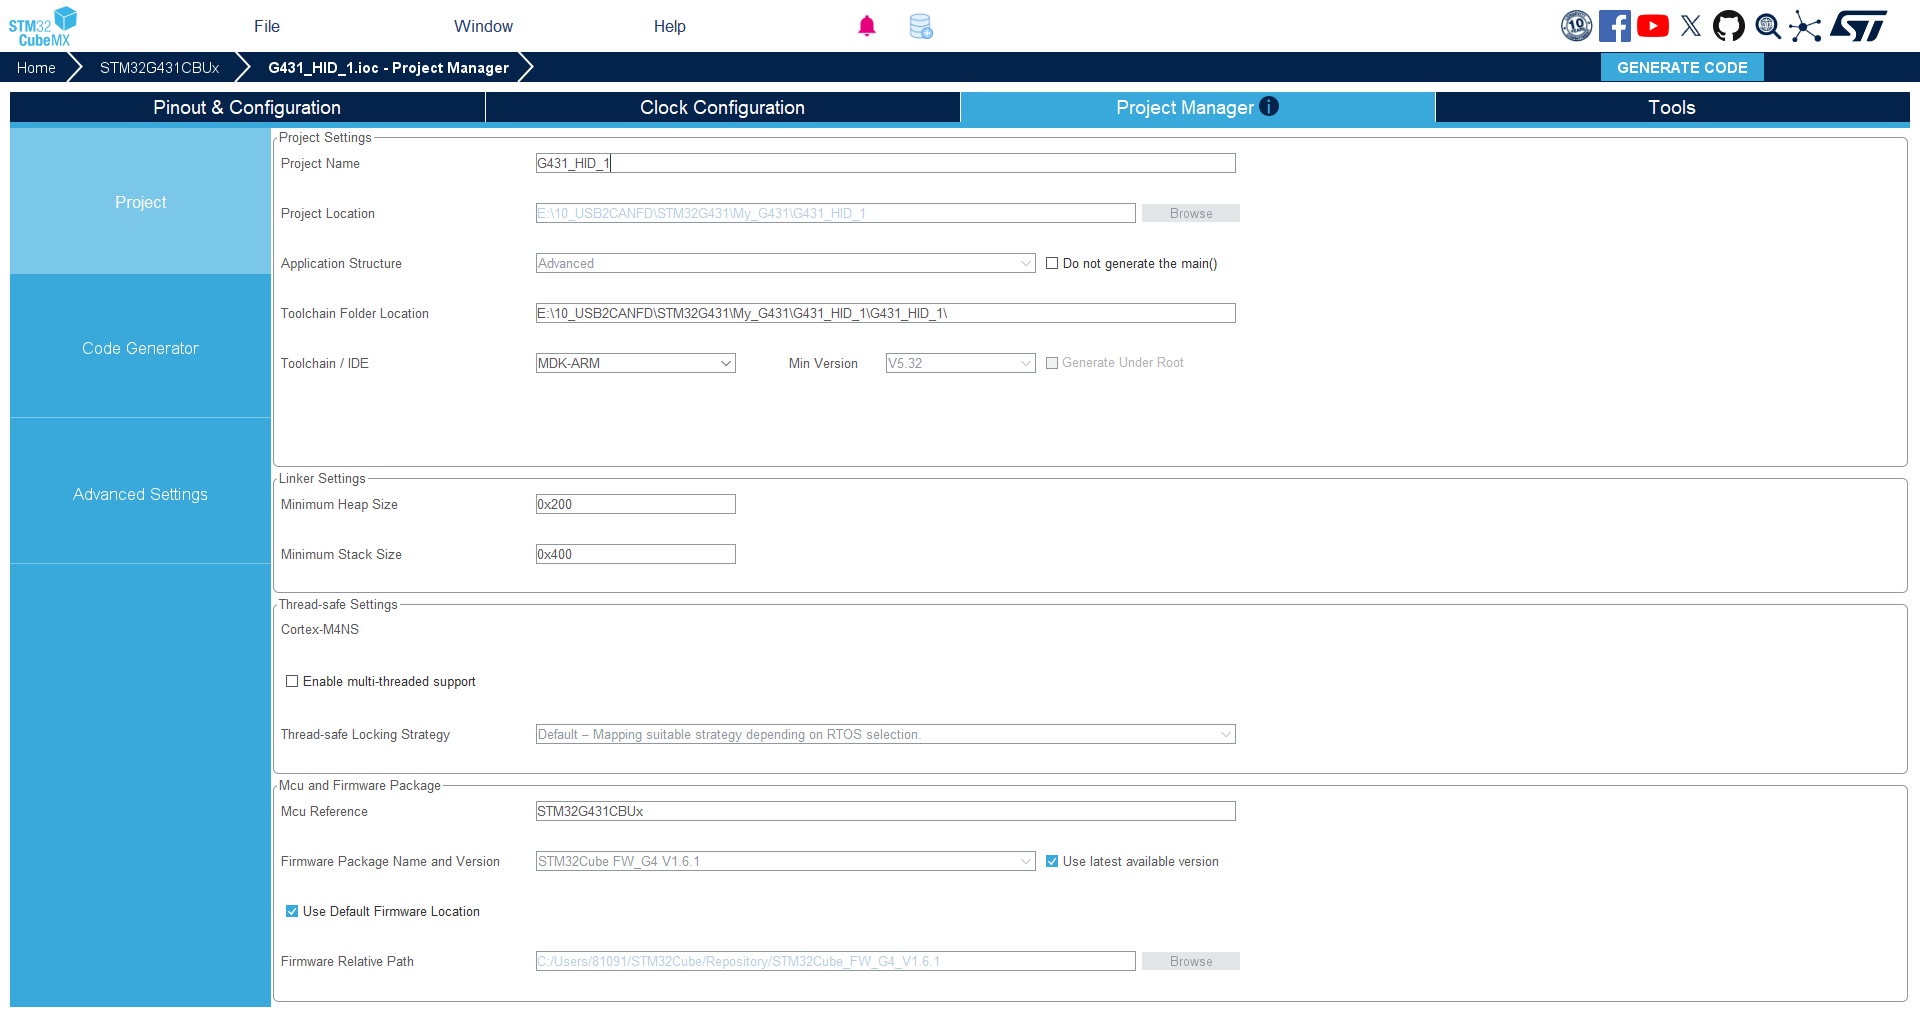Click G431_HID_1.ioc - Project Manager breadcrumb
Image resolution: width=1920 pixels, height=1017 pixels.
tap(388, 67)
